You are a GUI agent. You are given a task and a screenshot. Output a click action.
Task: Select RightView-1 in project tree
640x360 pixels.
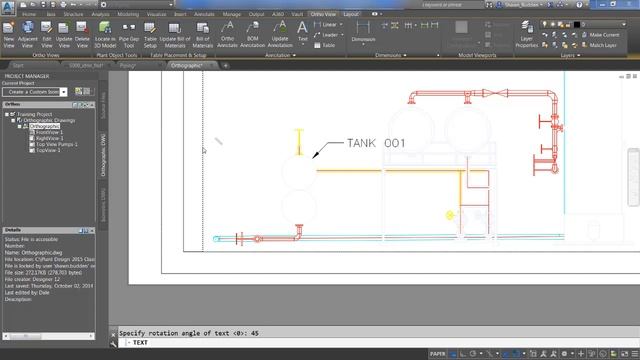[49, 138]
